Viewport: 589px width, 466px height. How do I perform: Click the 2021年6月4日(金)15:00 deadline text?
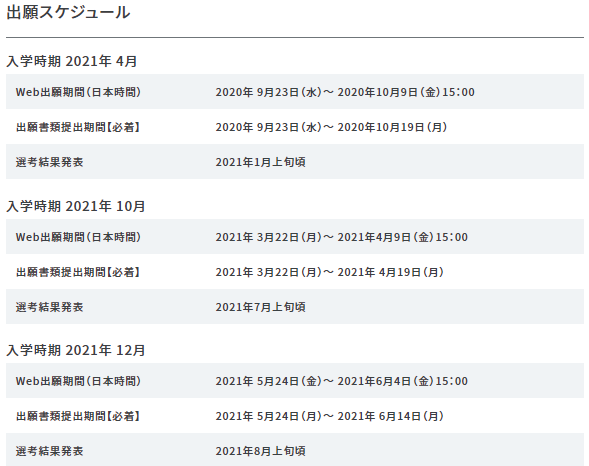(x=403, y=381)
